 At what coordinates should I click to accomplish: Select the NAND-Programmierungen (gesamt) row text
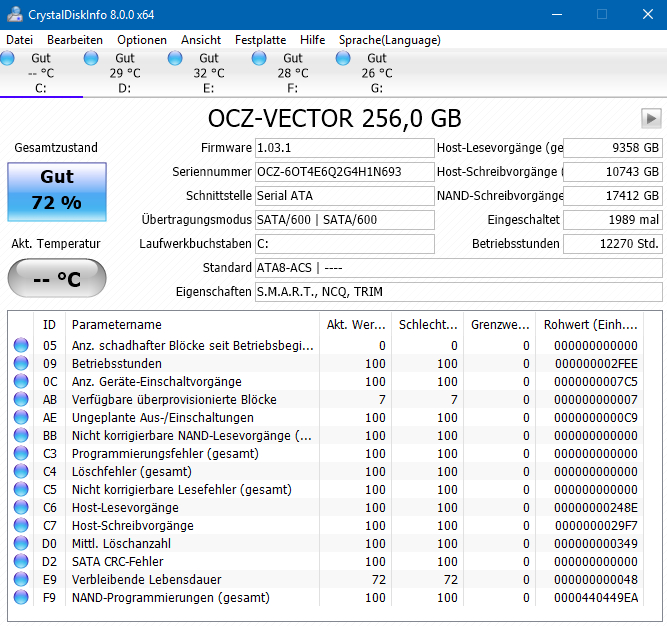(171, 598)
